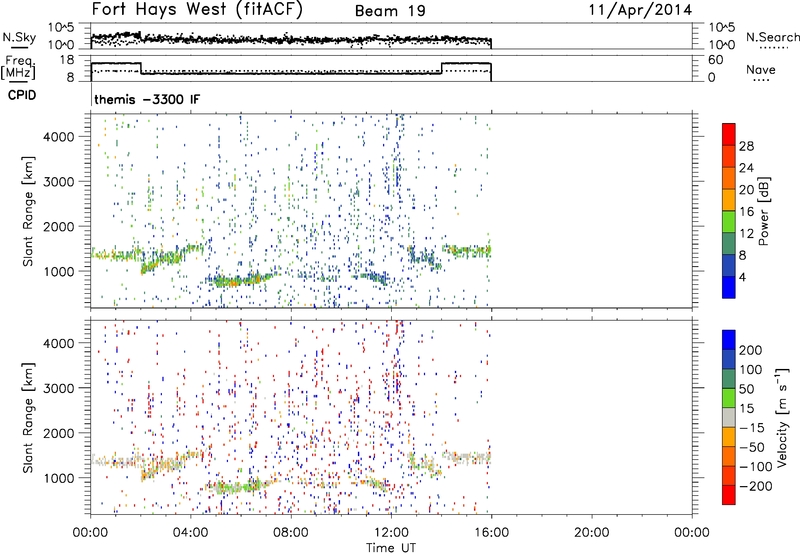Click the 'N.Sky' axis label
Image resolution: width=800 pixels, height=554 pixels.
click(19, 37)
